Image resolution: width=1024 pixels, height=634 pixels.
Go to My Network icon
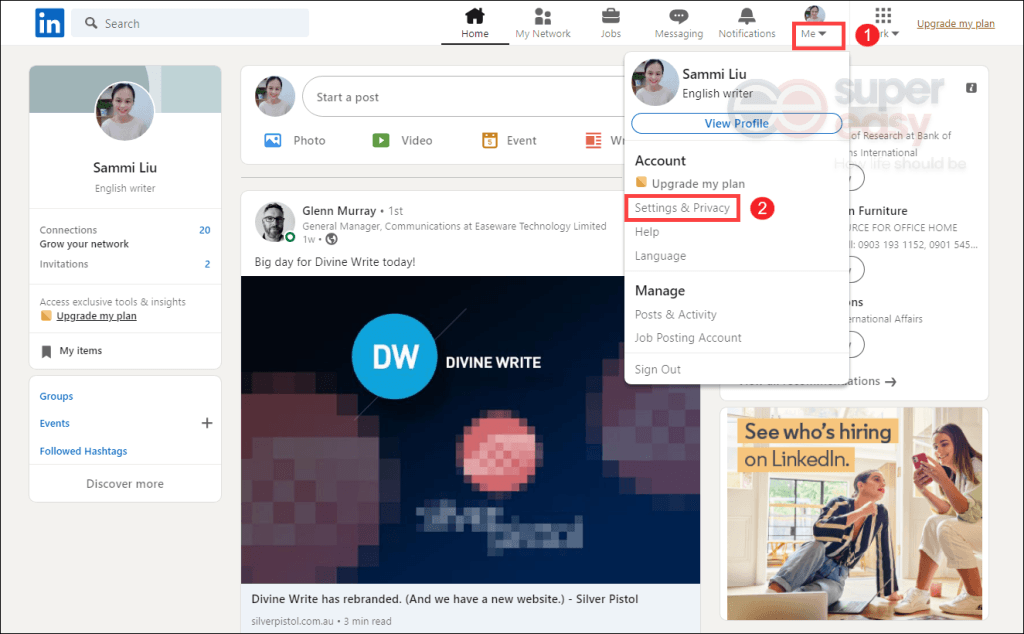(543, 16)
